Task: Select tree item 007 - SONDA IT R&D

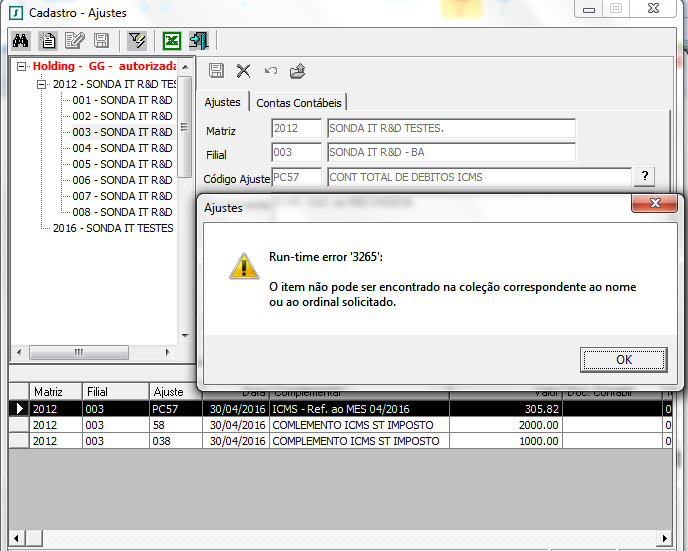Action: [x=122, y=196]
